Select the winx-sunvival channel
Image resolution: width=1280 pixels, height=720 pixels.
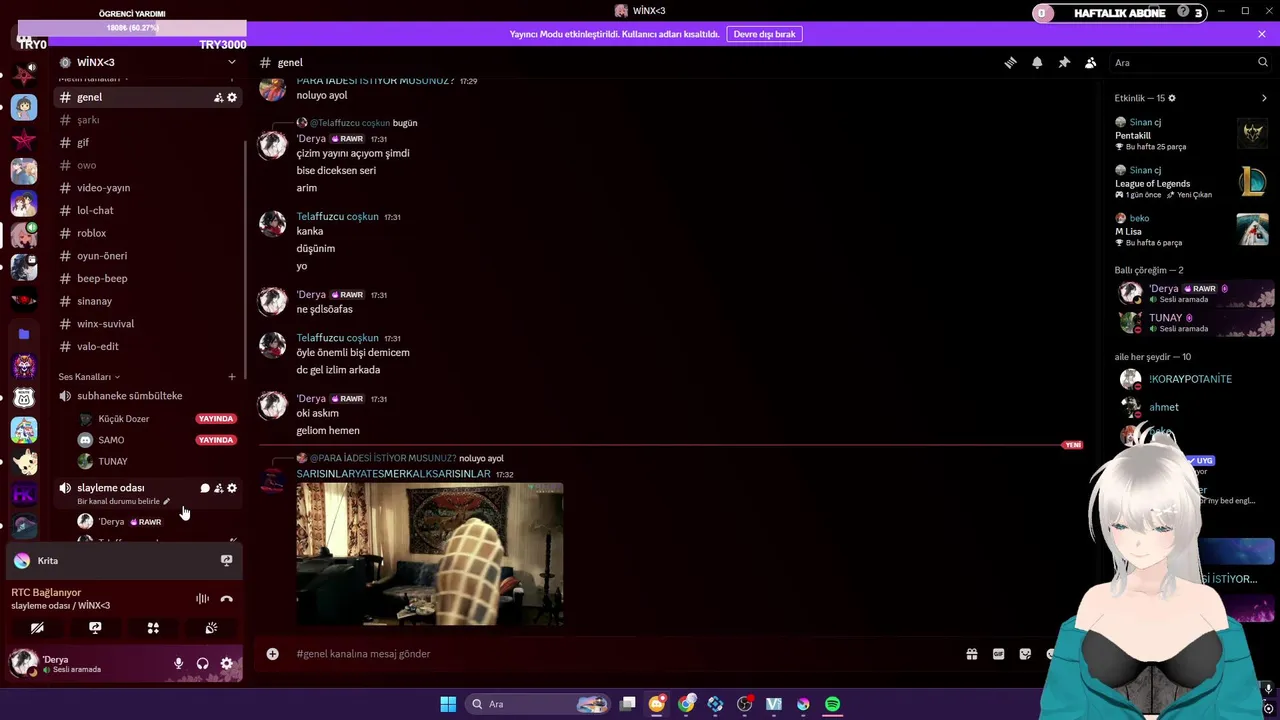click(148, 324)
